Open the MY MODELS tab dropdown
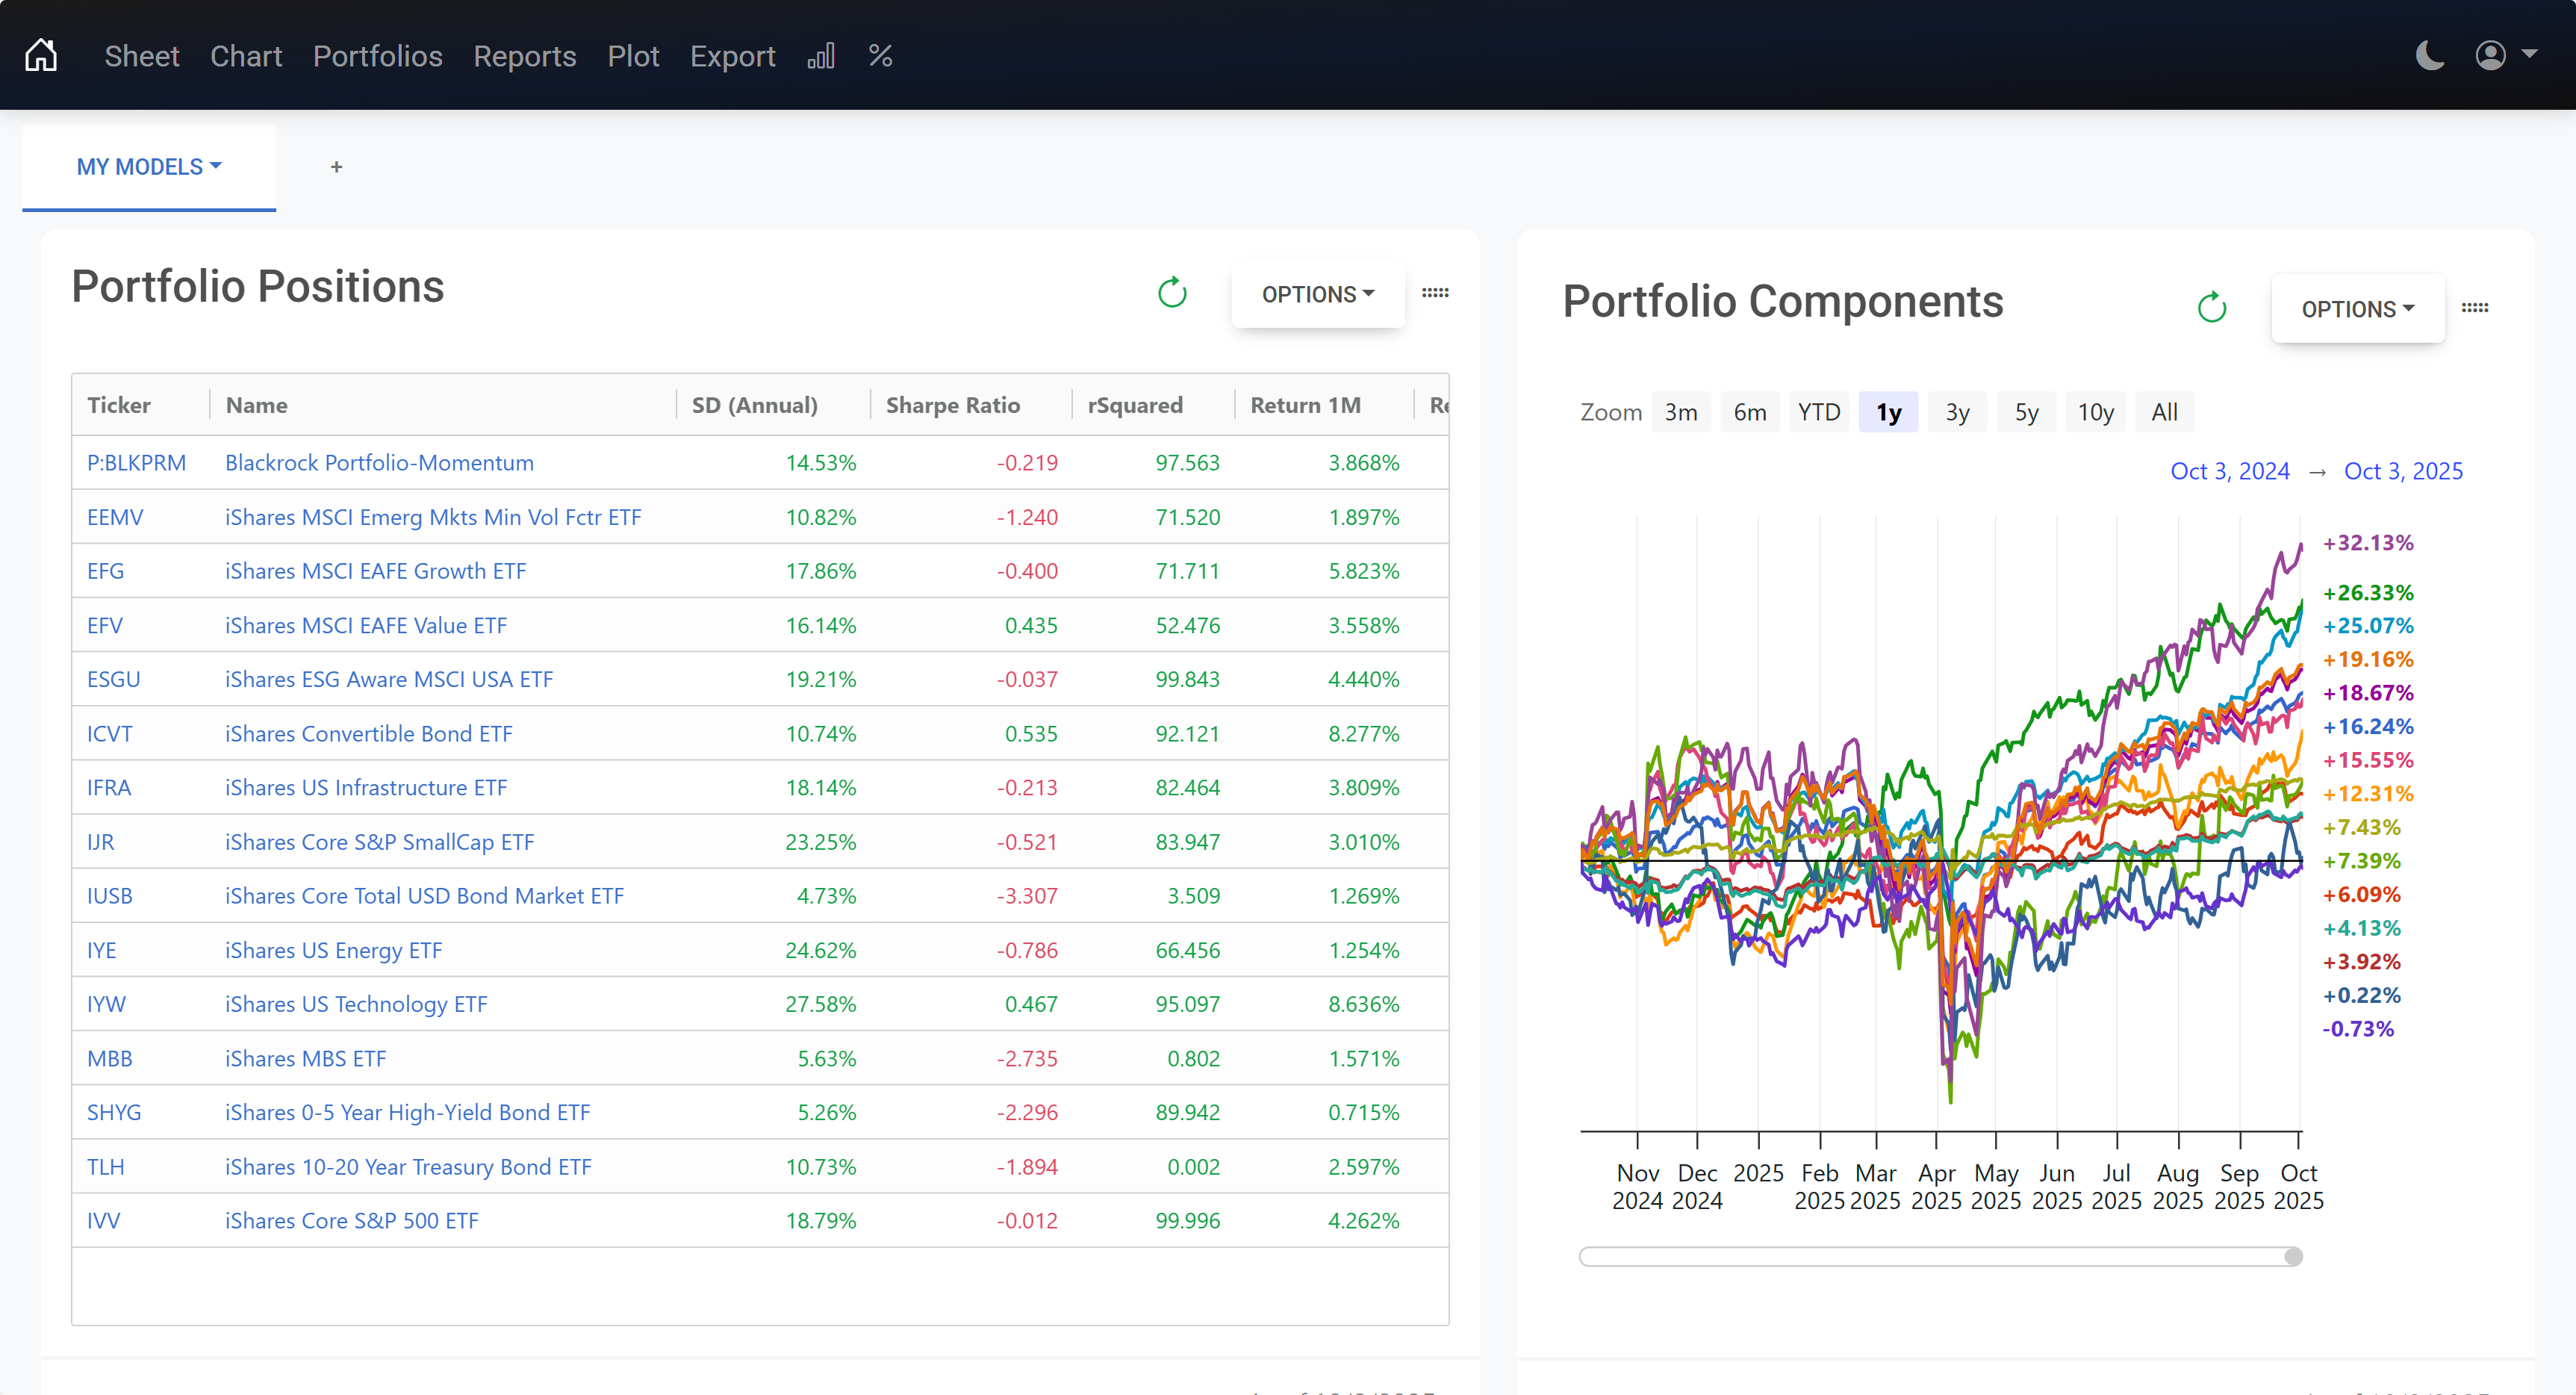The height and width of the screenshot is (1395, 2576). [x=148, y=167]
